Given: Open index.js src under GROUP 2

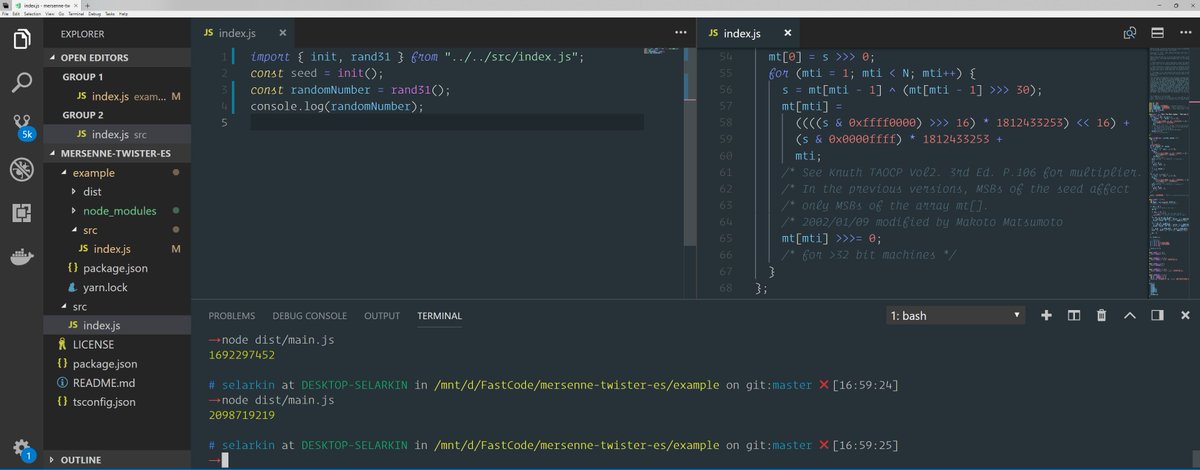Looking at the screenshot, I should [117, 134].
